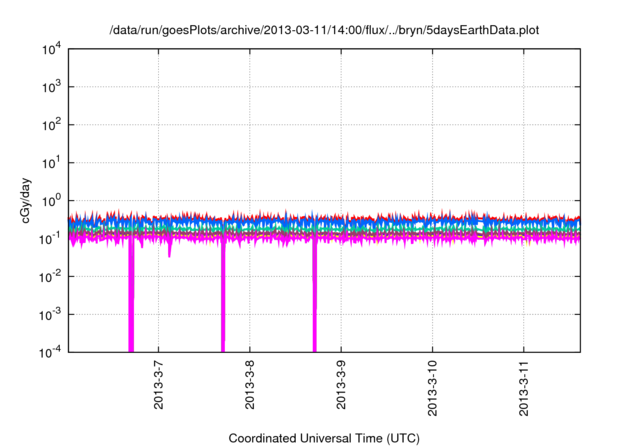Click the magenta dropout spike before 2013-3-7
640x448 pixels.
click(131, 296)
